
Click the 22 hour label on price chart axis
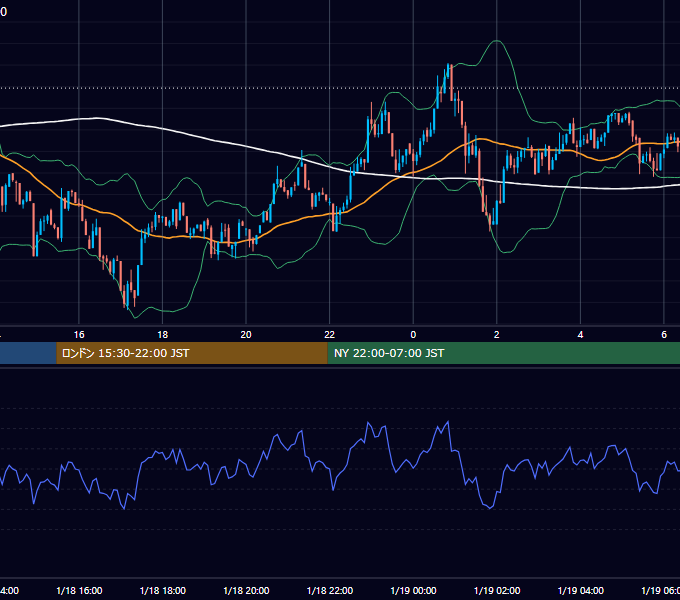[x=330, y=335]
